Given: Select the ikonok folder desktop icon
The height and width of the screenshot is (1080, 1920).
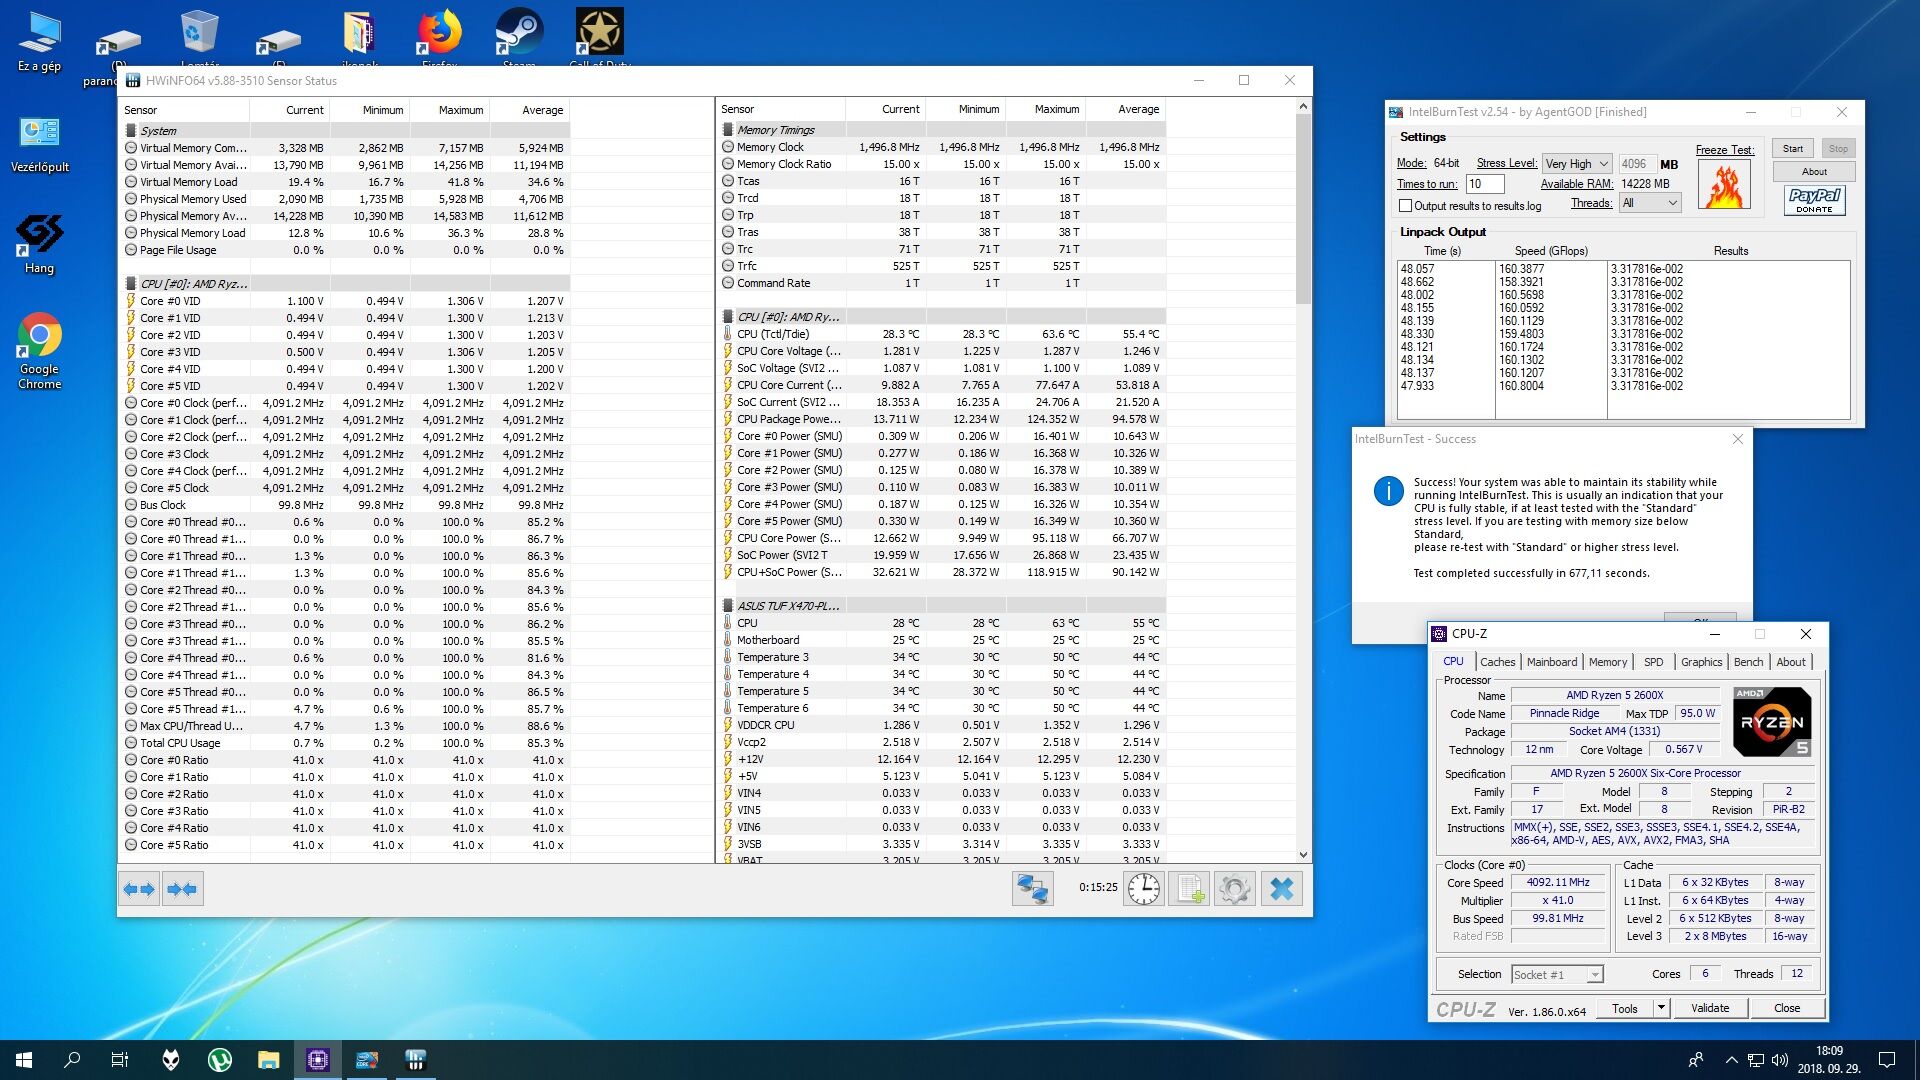Looking at the screenshot, I should [x=359, y=38].
